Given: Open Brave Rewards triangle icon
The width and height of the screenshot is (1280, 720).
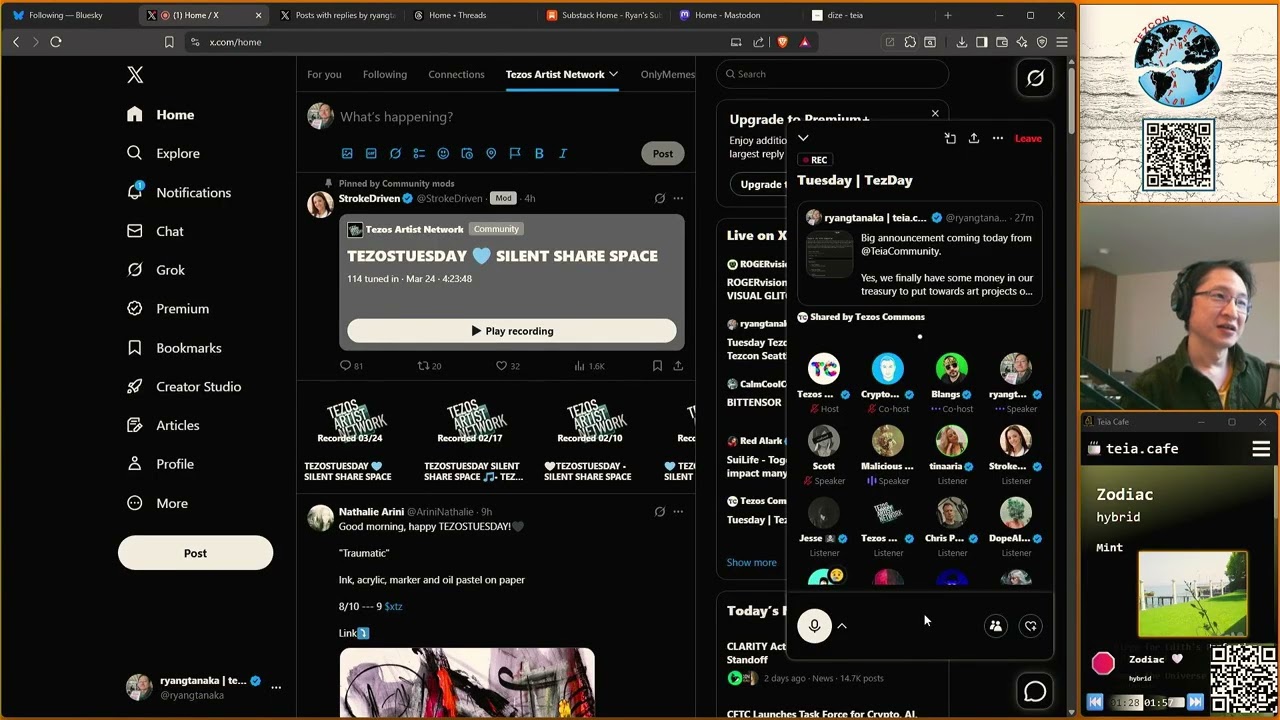Looking at the screenshot, I should pos(804,42).
